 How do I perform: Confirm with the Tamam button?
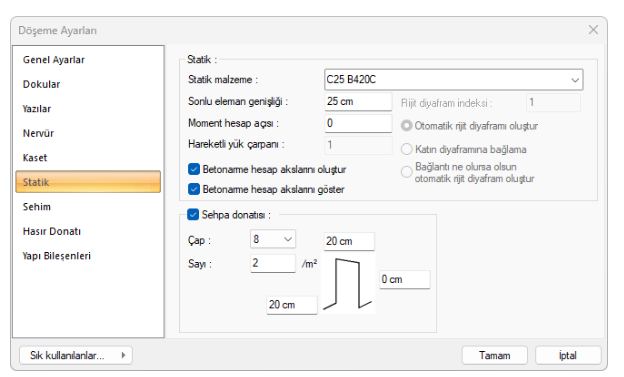[495, 355]
